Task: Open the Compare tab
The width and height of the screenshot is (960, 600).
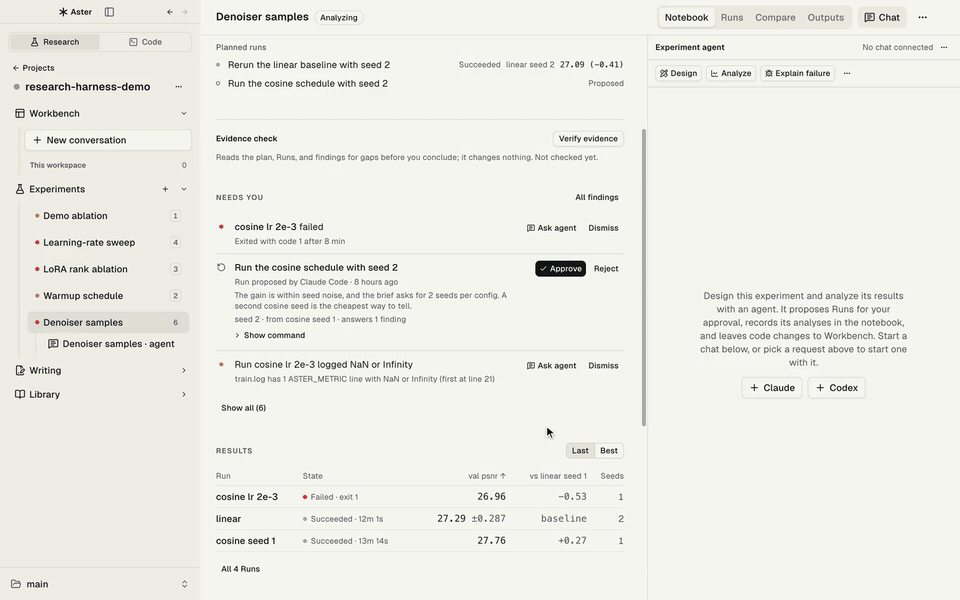Action: (775, 17)
